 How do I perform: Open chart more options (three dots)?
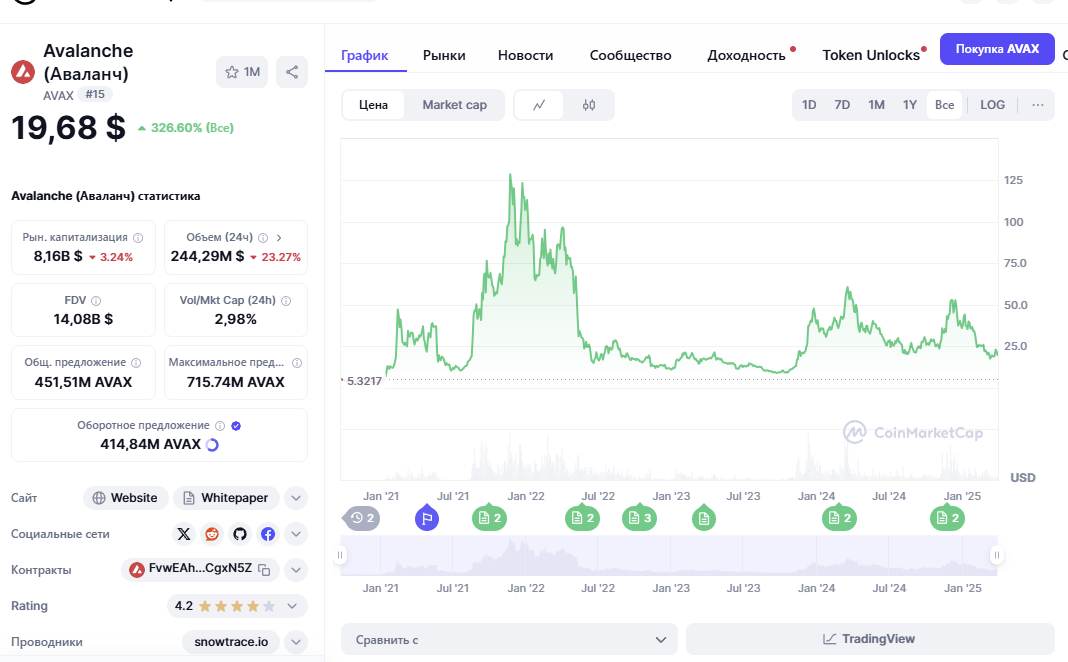[1037, 105]
